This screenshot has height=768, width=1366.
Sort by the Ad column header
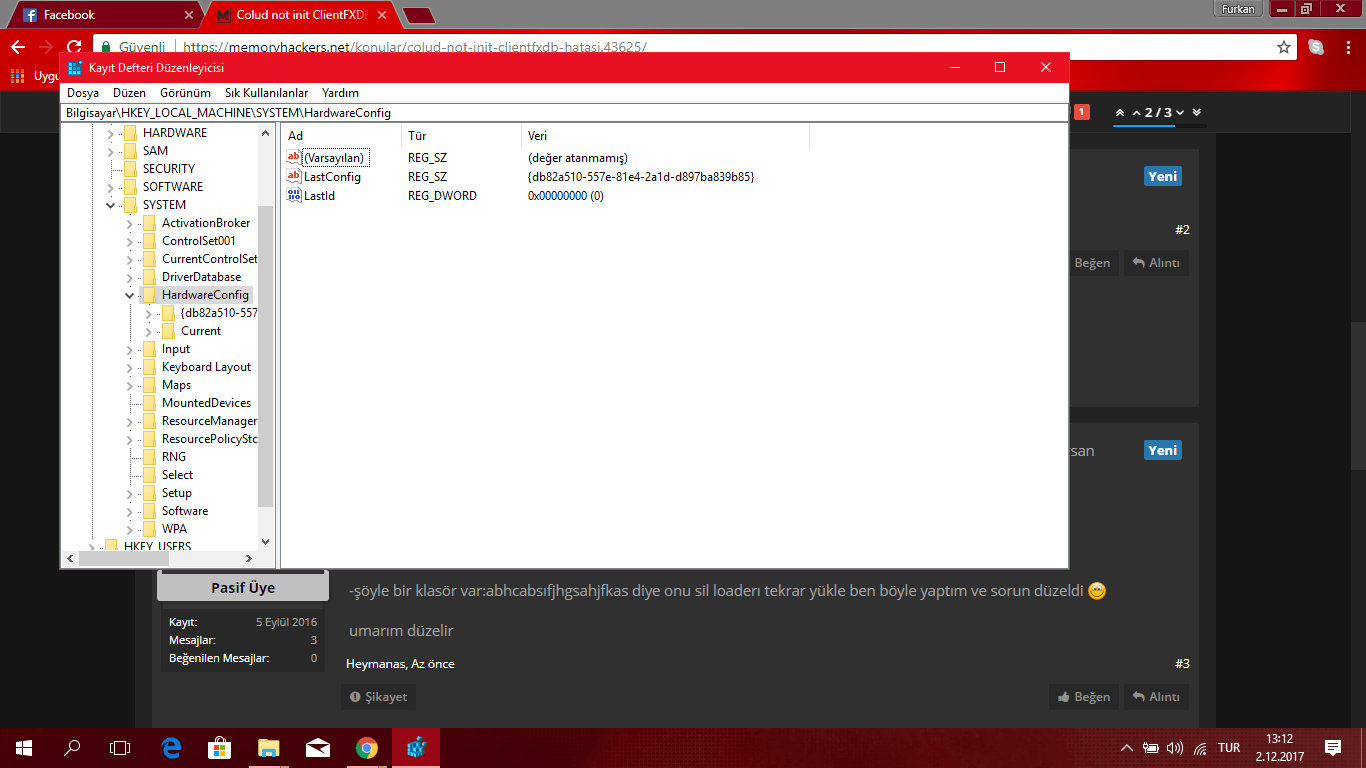(341, 136)
